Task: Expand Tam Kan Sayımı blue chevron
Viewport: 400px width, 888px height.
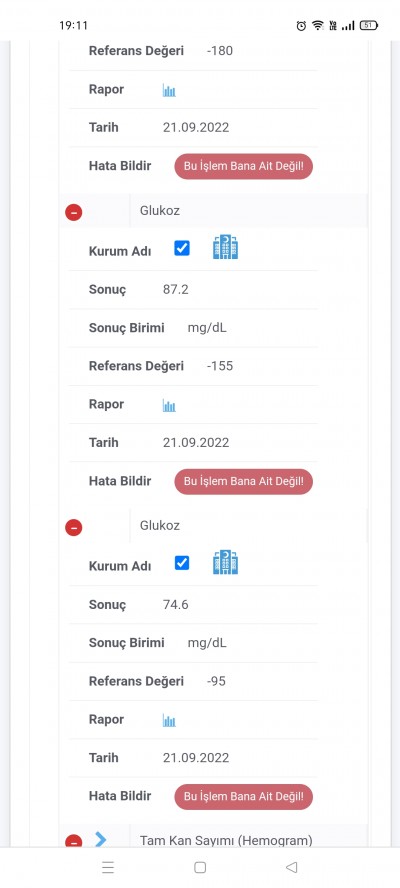Action: point(101,839)
